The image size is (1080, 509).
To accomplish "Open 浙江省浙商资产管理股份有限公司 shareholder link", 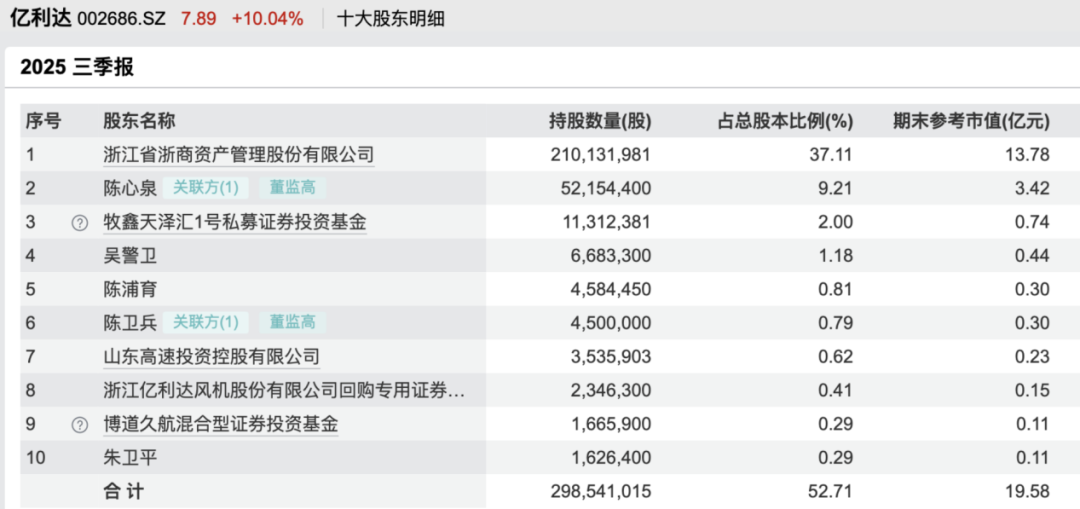I will click(238, 154).
